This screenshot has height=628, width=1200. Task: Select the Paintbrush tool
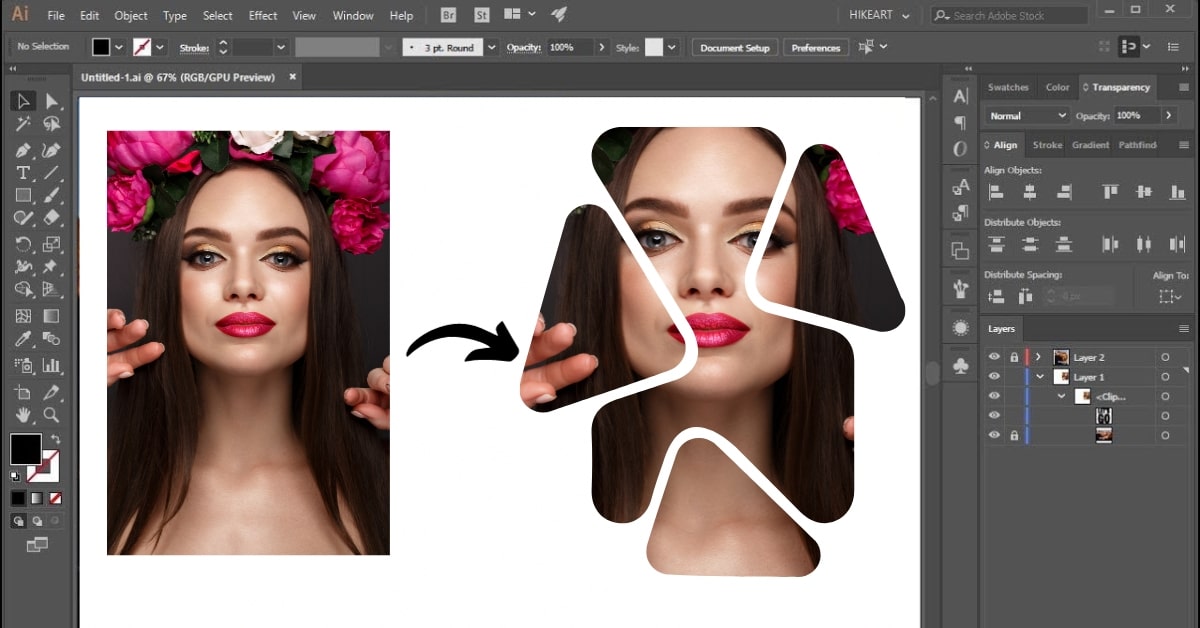[51, 196]
